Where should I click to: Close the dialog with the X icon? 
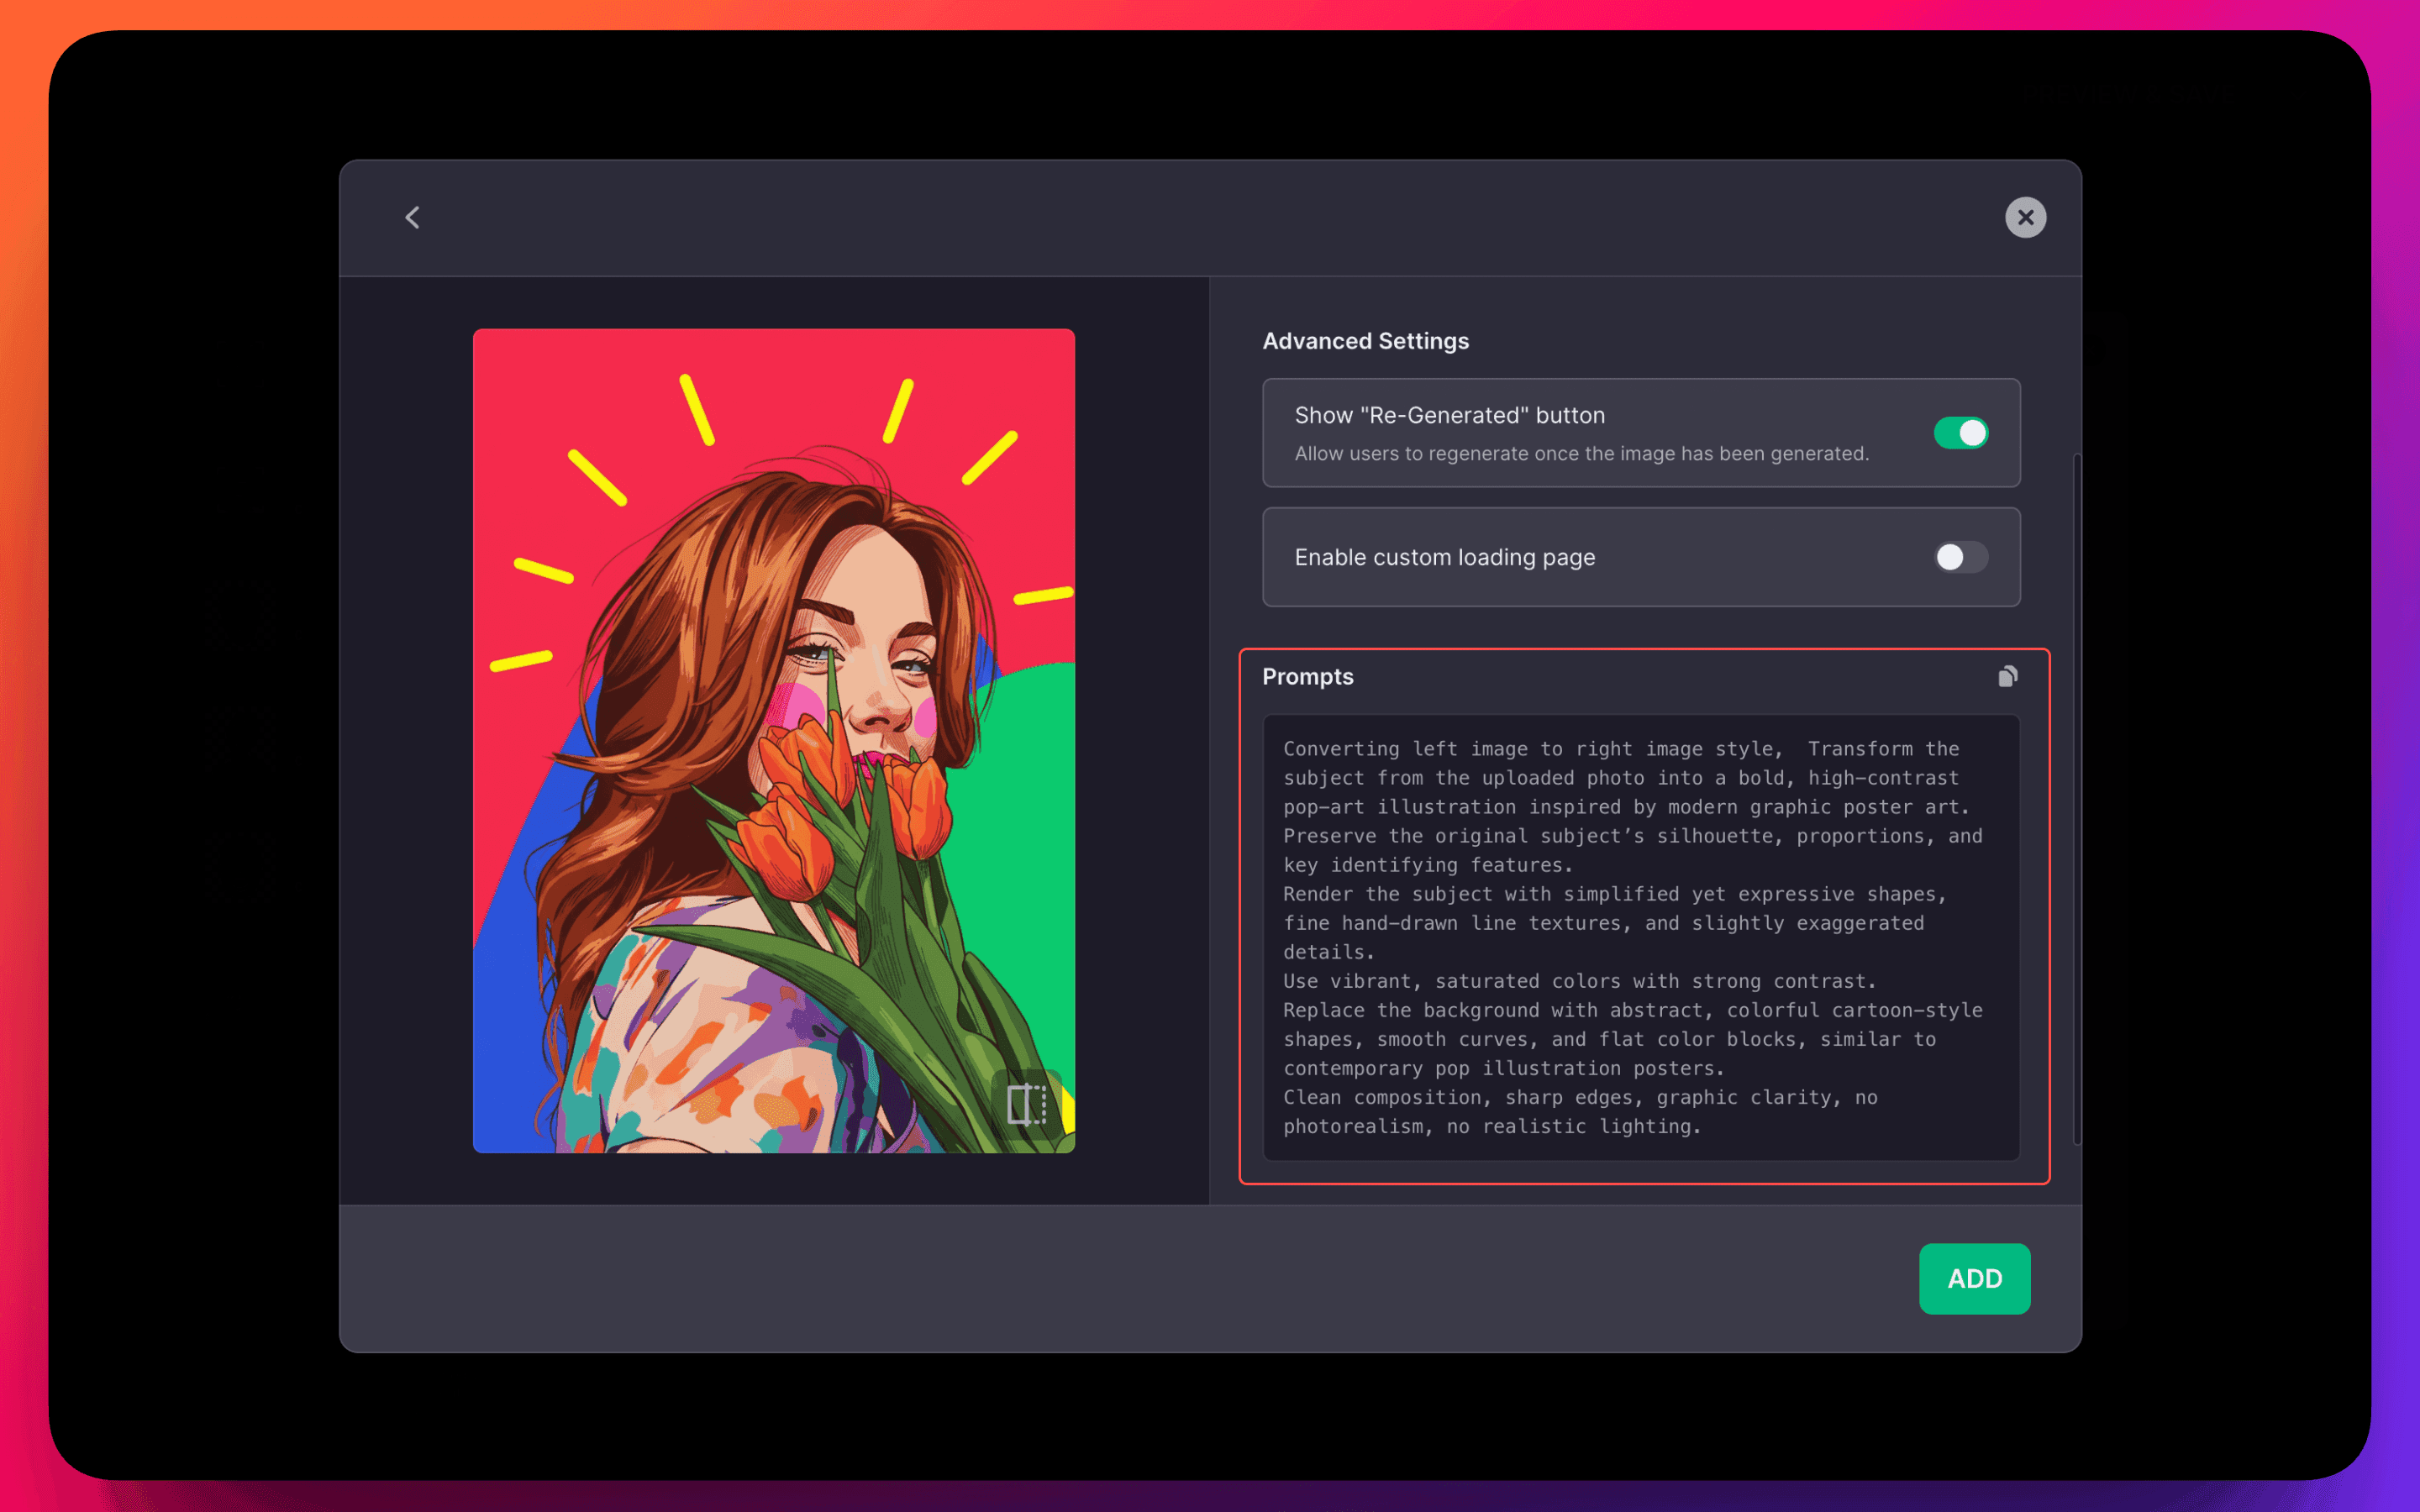[2025, 217]
